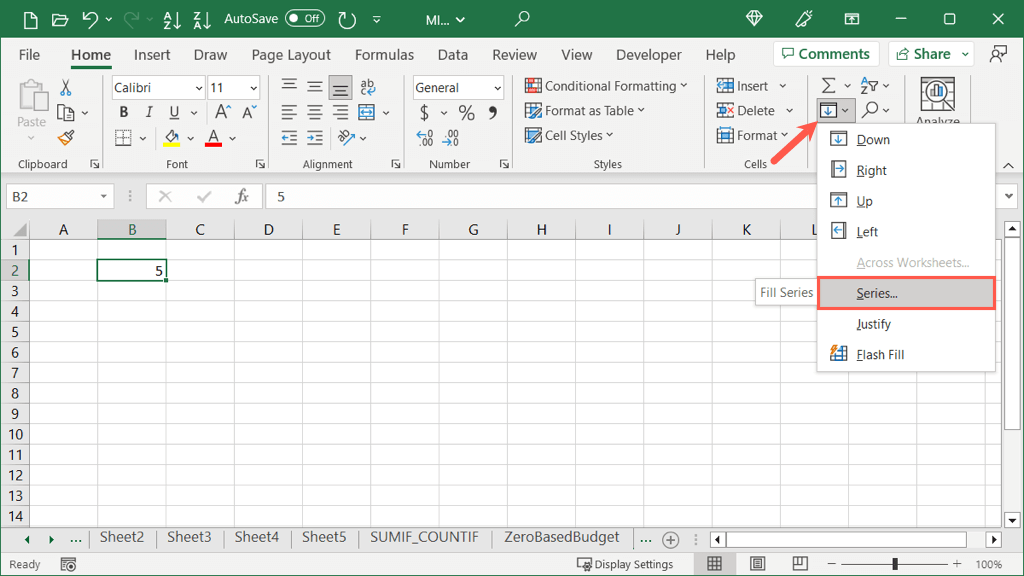Click the Italic formatting icon
Viewport: 1024px width, 576px height.
(149, 113)
